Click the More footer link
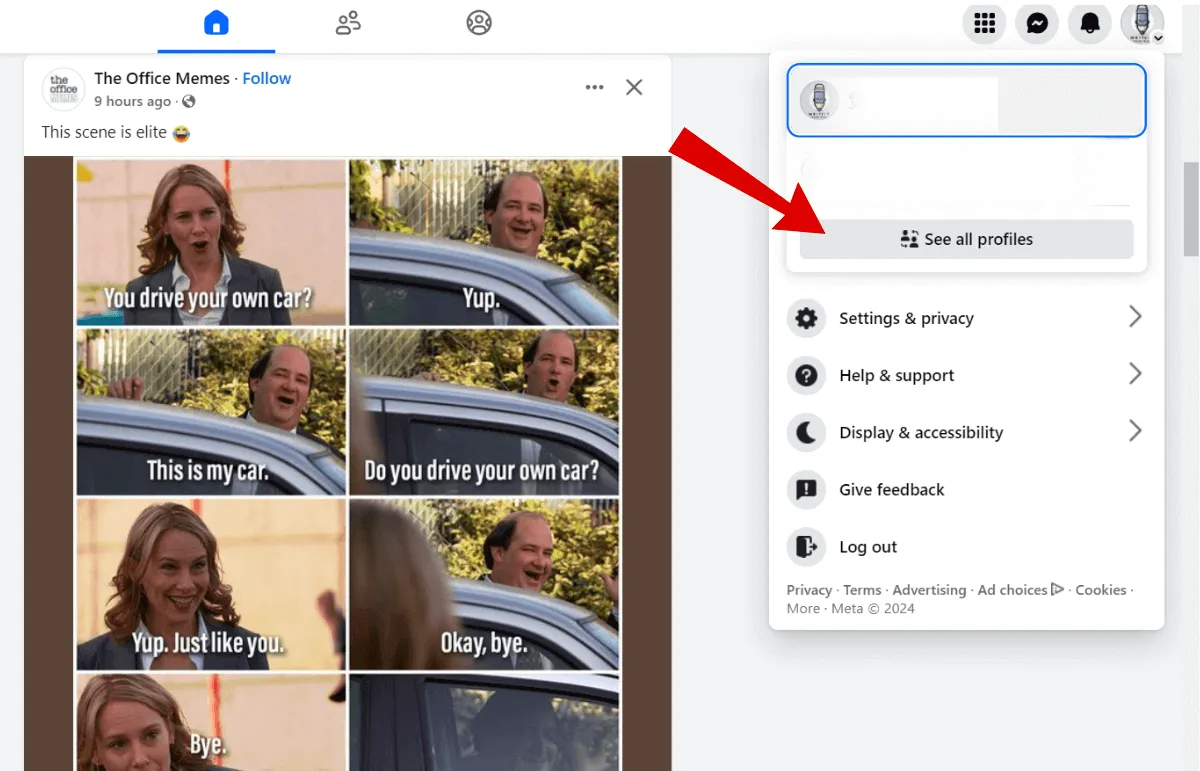This screenshot has height=771, width=1200. (803, 608)
